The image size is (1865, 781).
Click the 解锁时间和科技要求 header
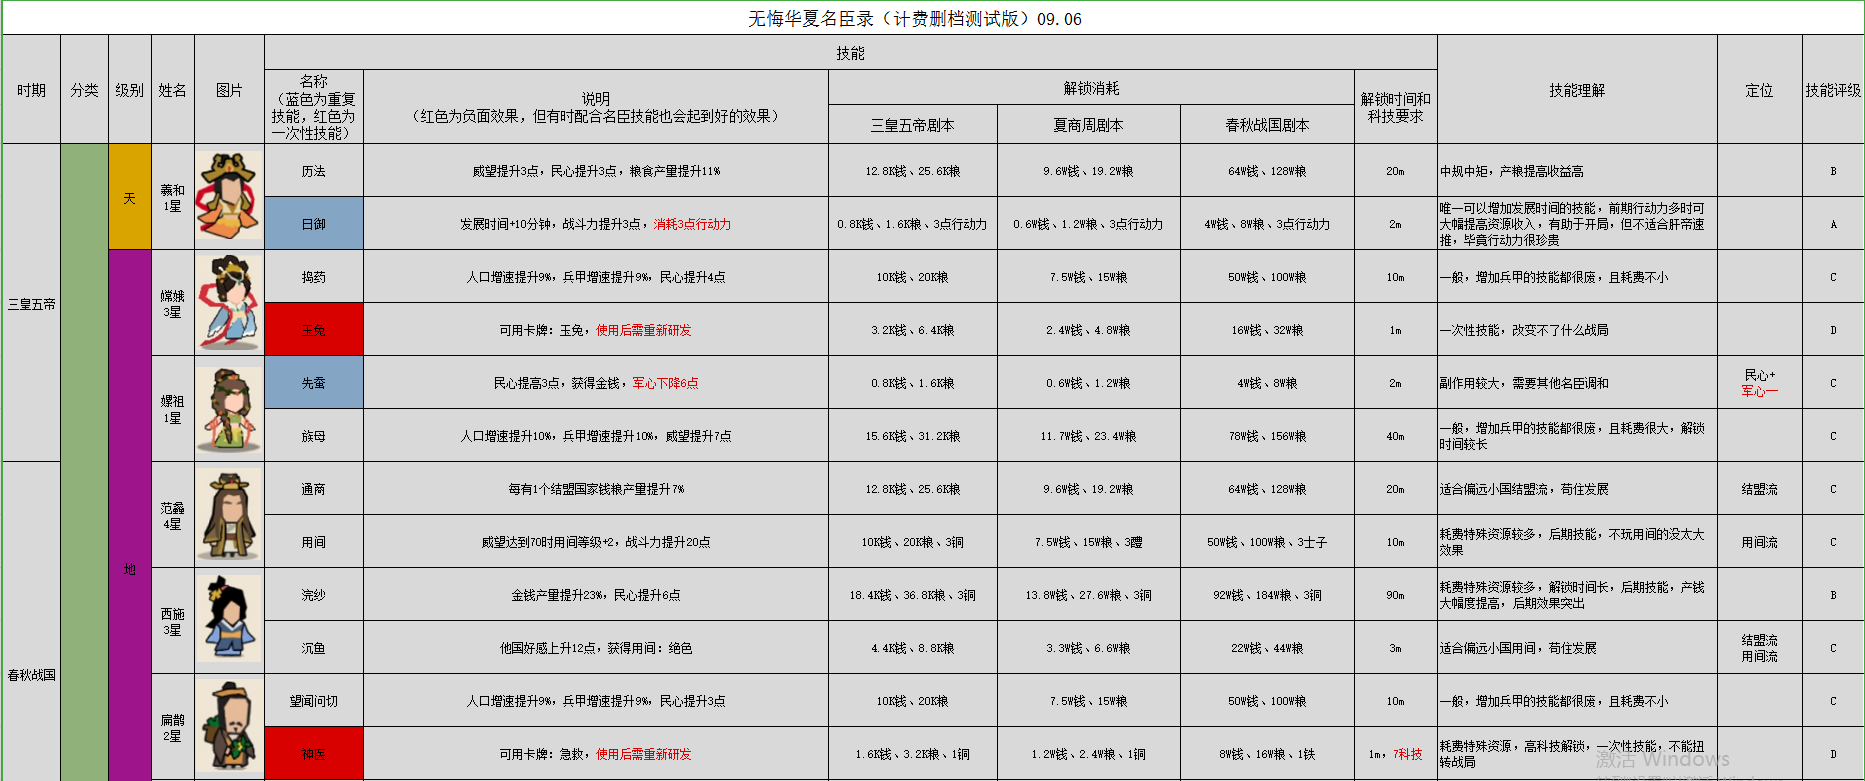point(1396,107)
